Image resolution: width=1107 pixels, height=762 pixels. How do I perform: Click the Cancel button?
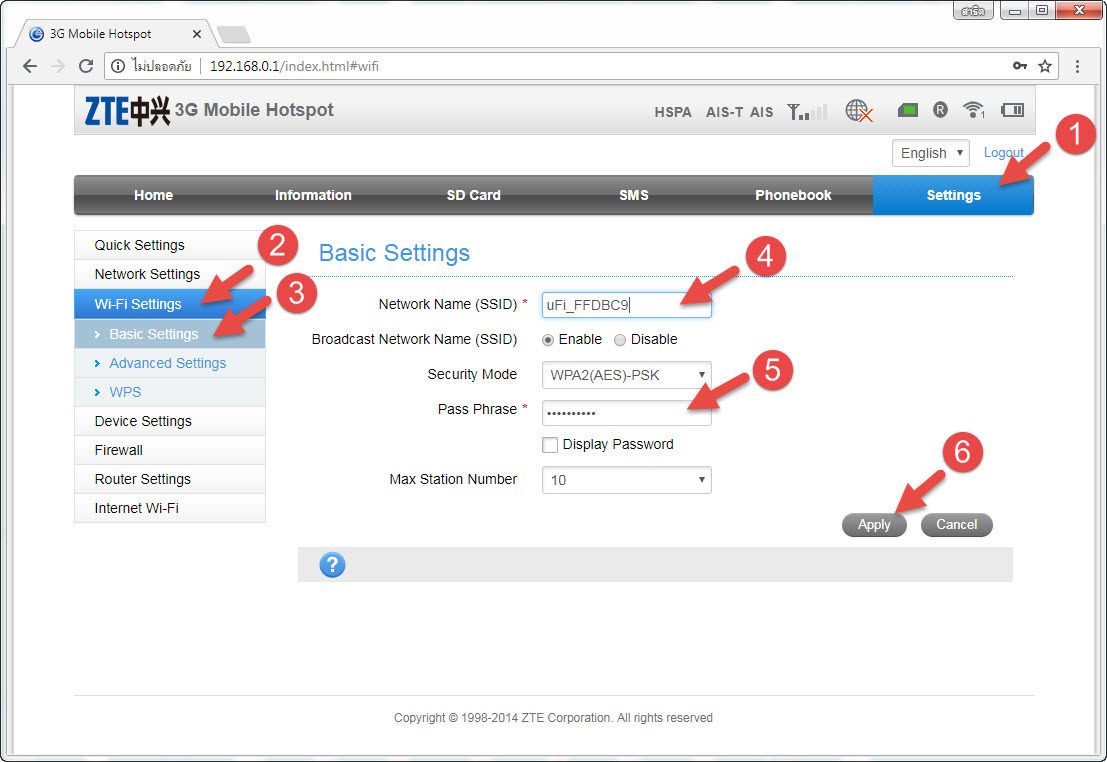pyautogui.click(x=957, y=525)
